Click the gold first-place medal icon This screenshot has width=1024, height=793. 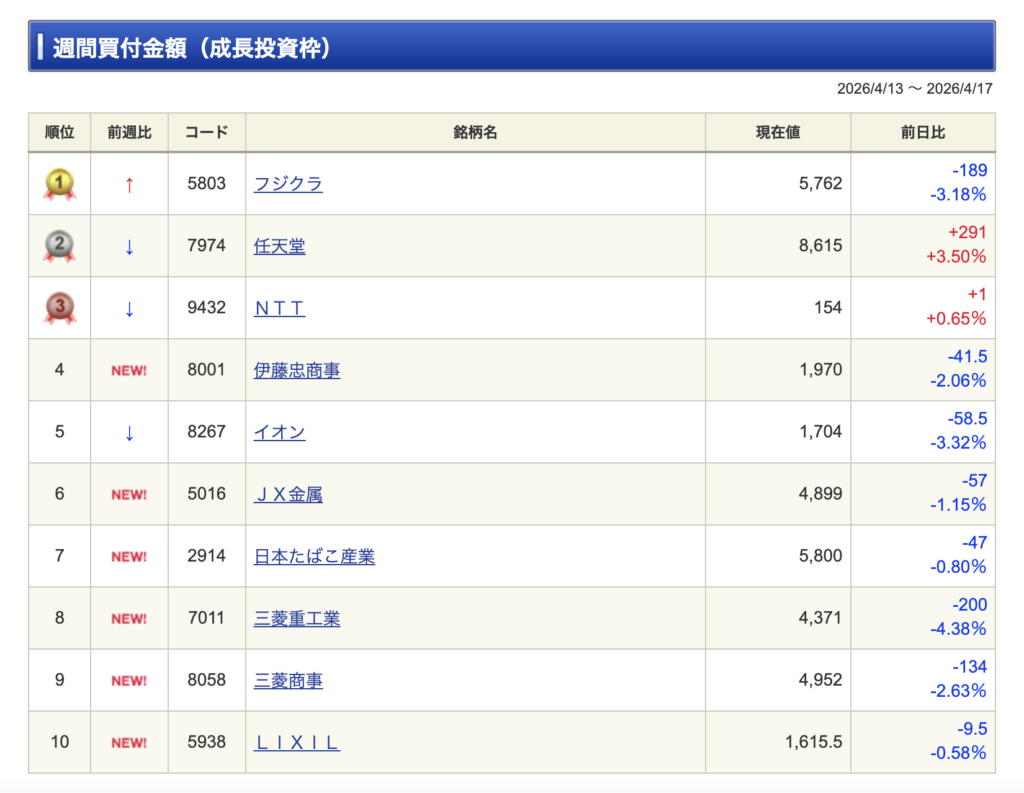[x=59, y=184]
